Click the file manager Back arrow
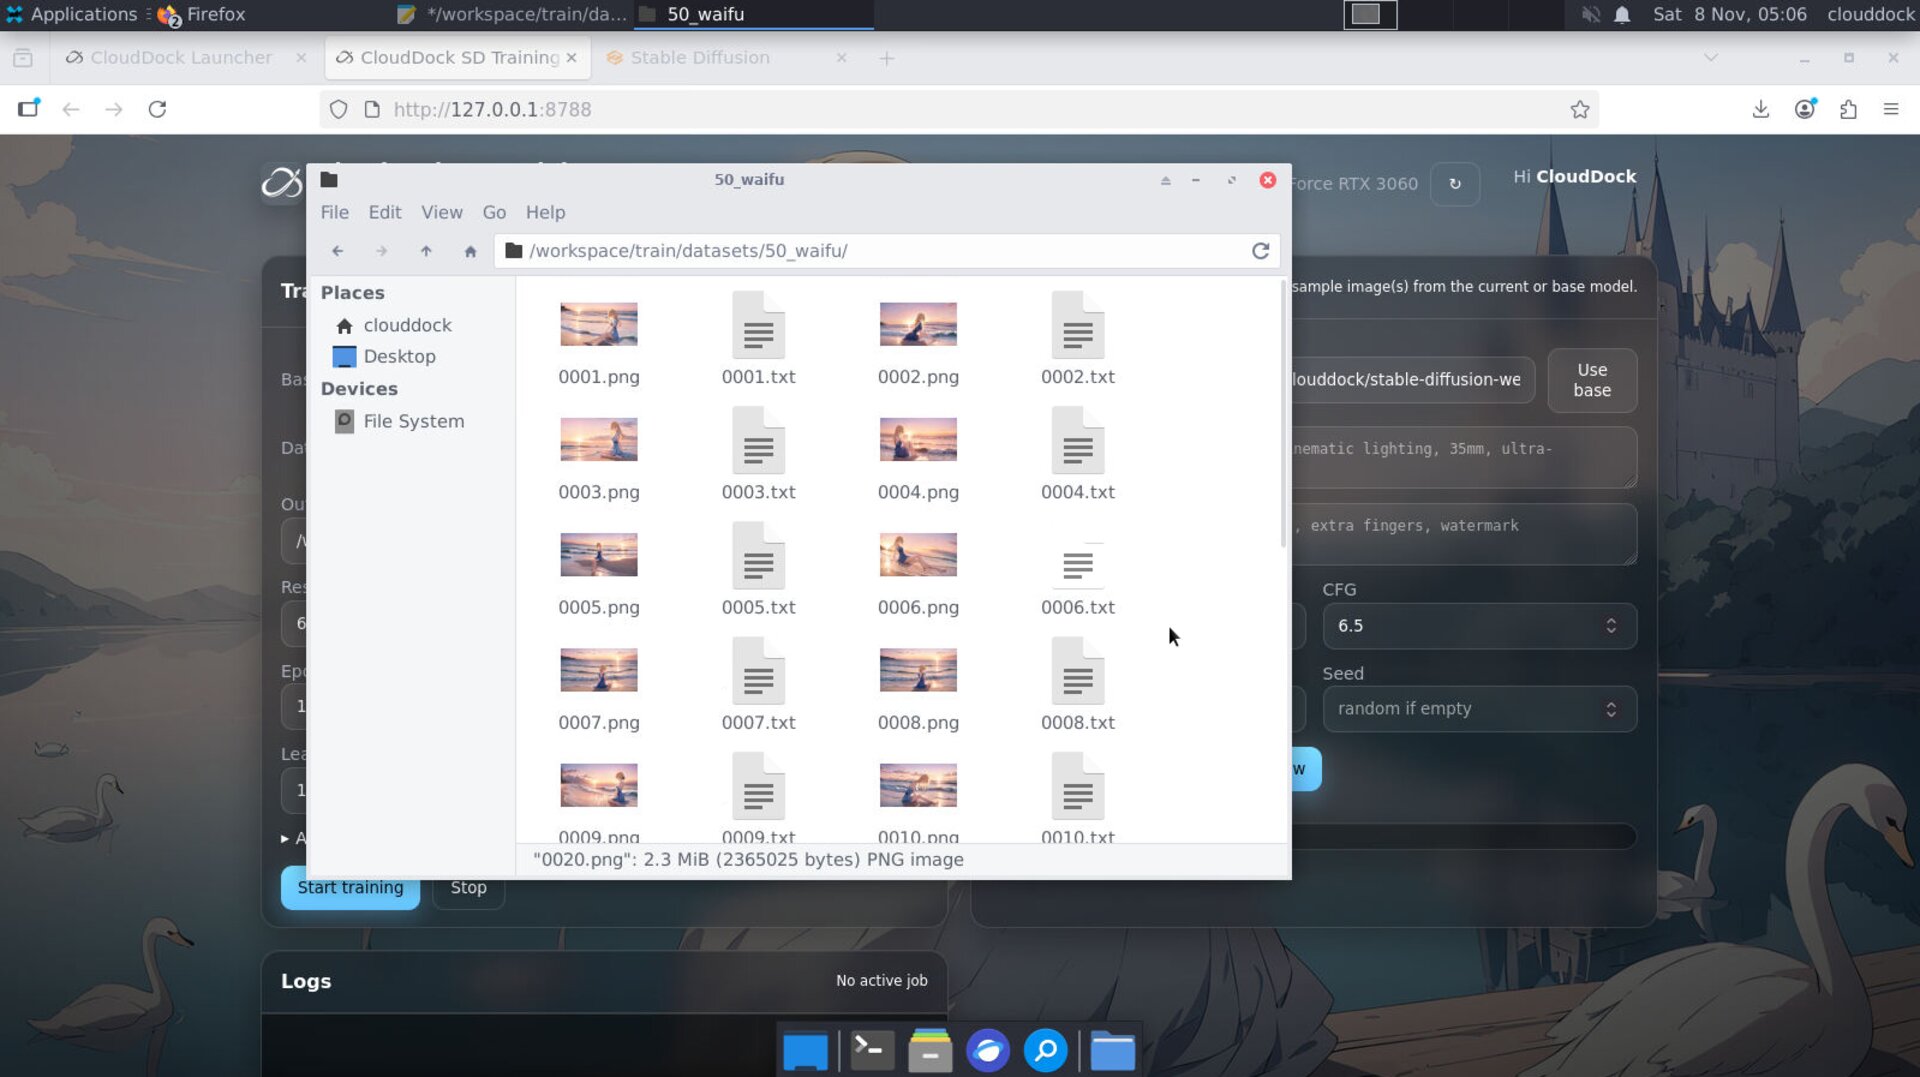Screen dimensions: 1920x1077 click(337, 251)
